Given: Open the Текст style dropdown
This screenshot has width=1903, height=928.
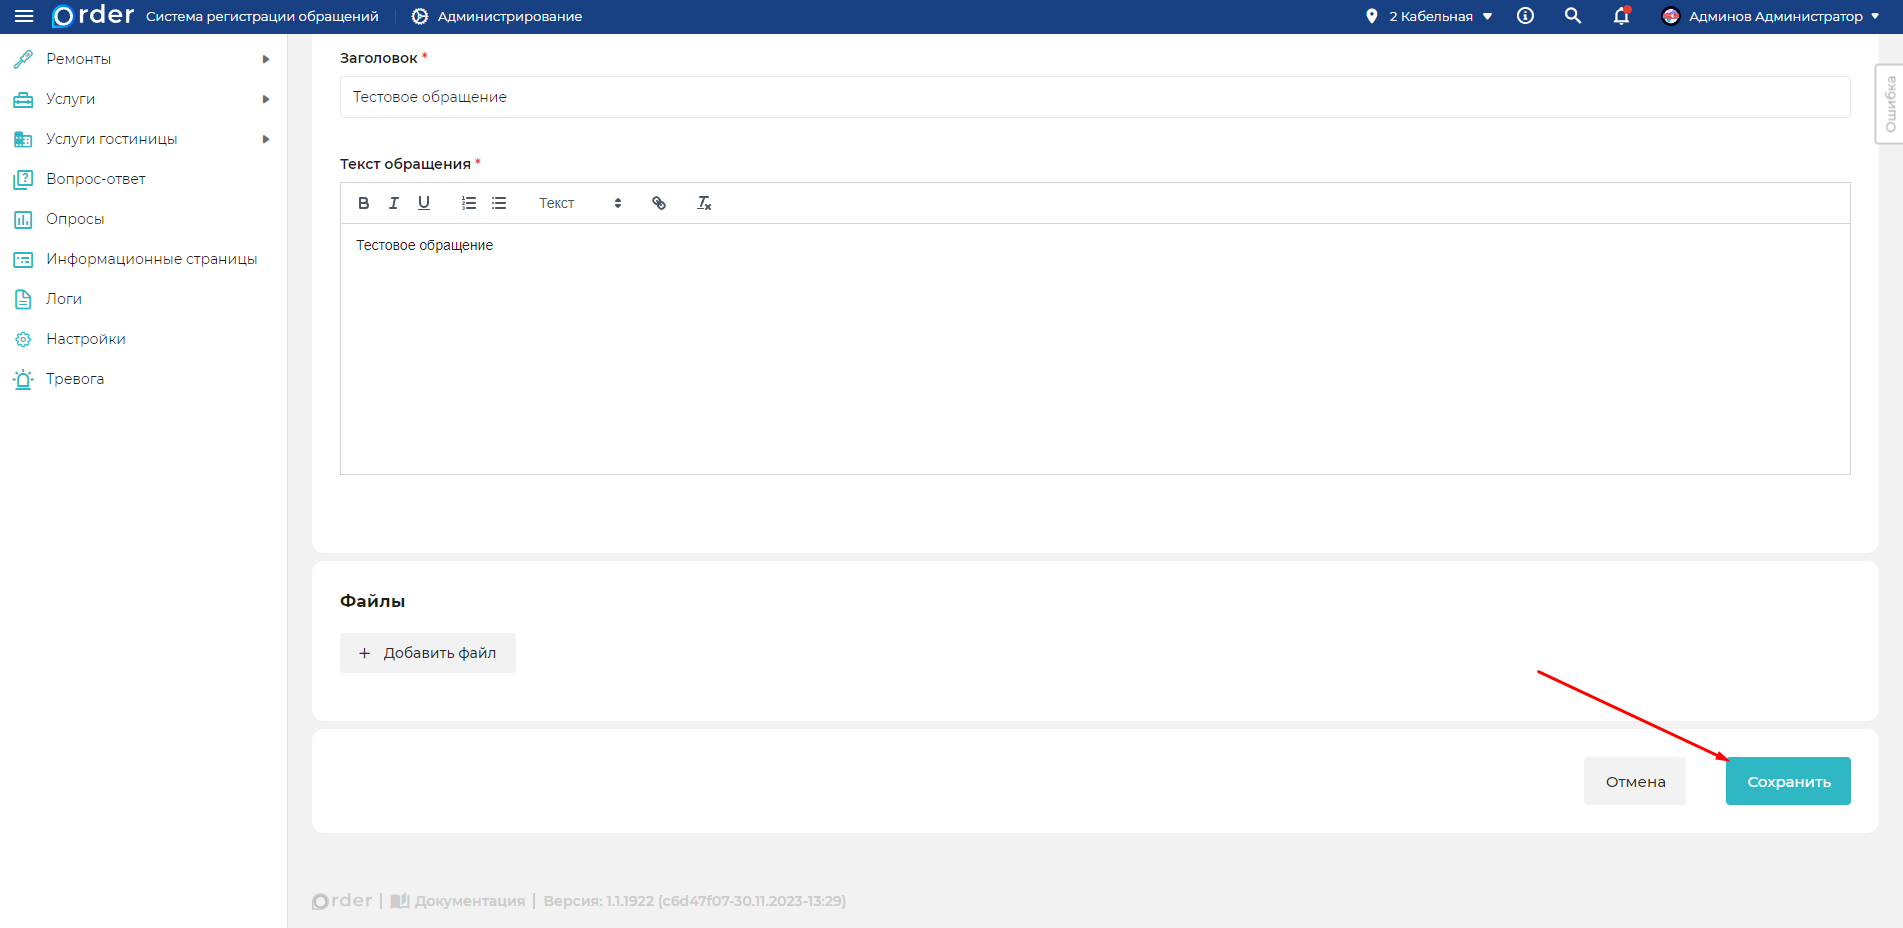Looking at the screenshot, I should point(580,203).
